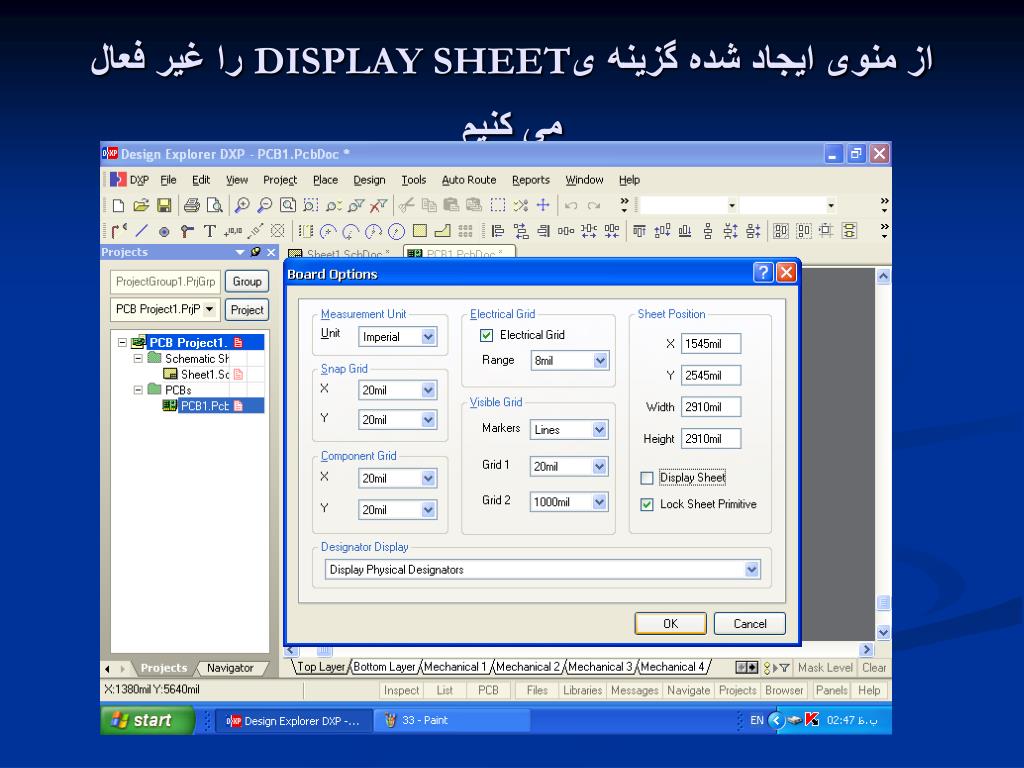
Task: Click Cancel in Board Options
Action: pyautogui.click(x=750, y=624)
